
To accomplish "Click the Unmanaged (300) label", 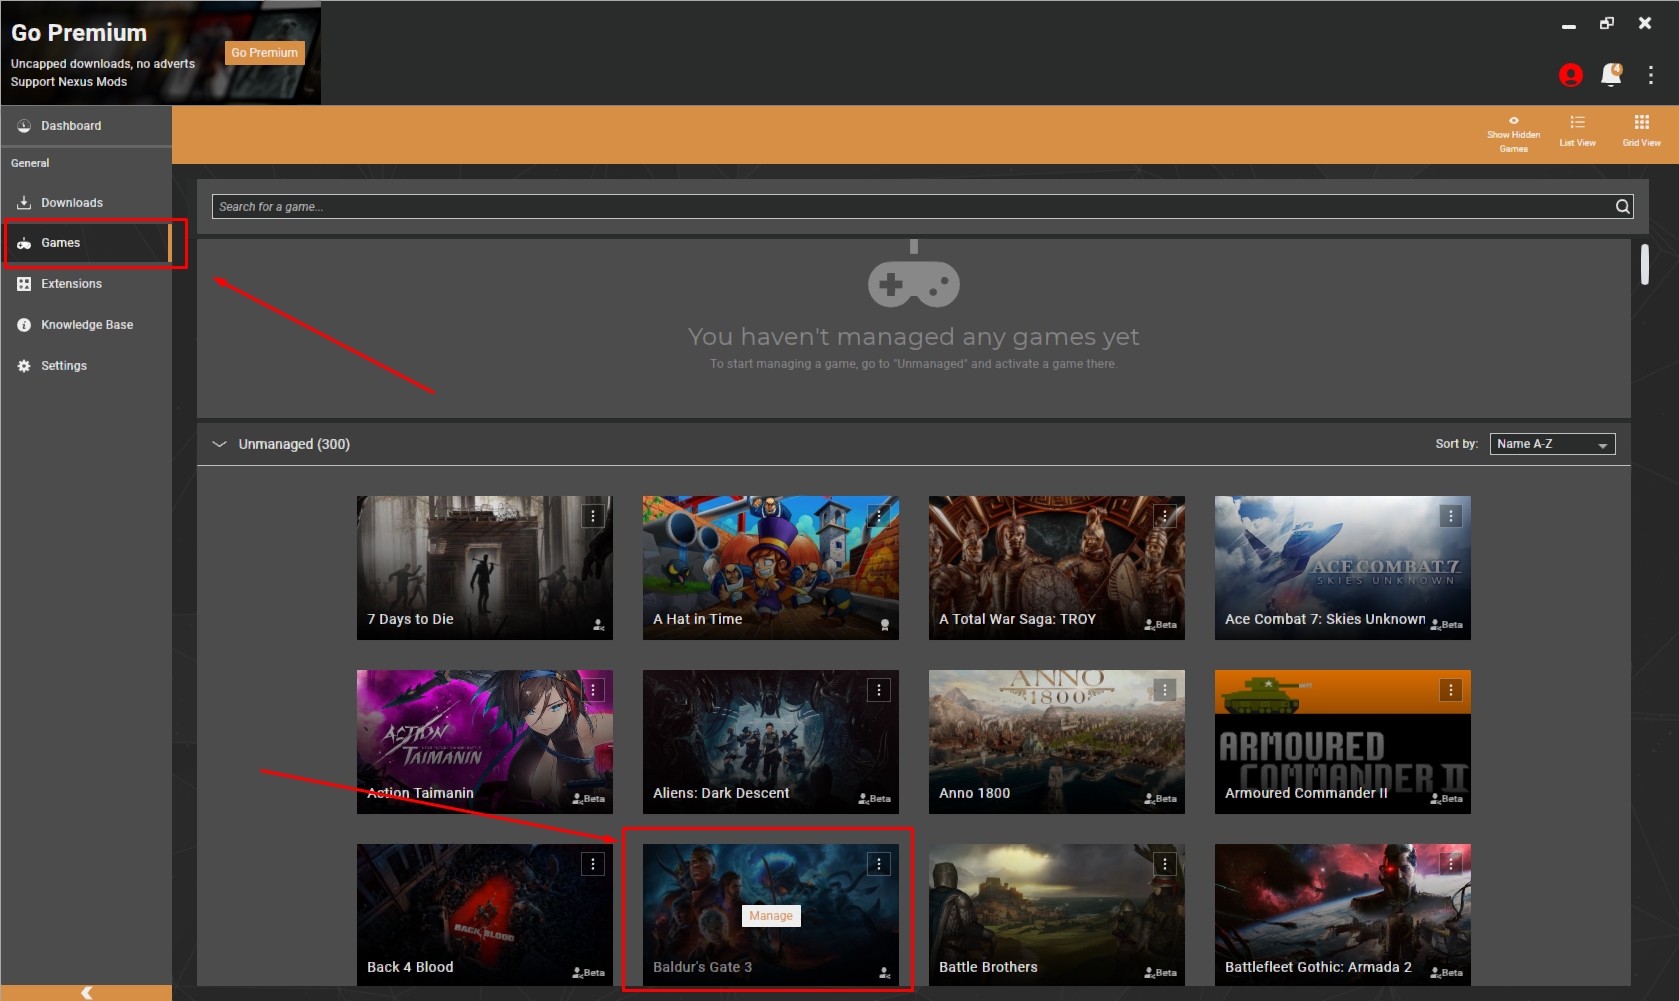I will click(x=294, y=444).
